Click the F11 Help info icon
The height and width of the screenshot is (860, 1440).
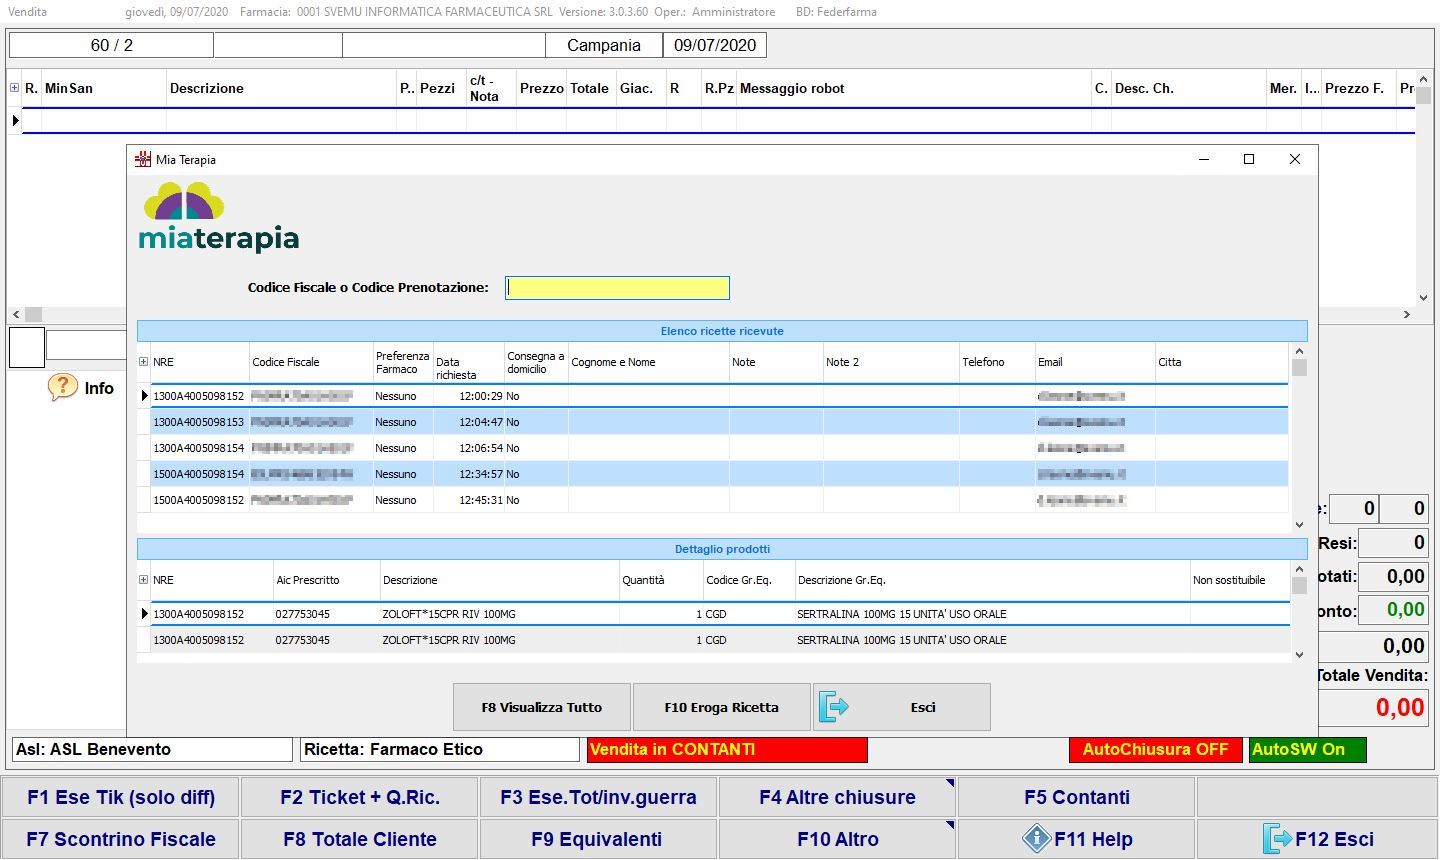[x=1036, y=839]
